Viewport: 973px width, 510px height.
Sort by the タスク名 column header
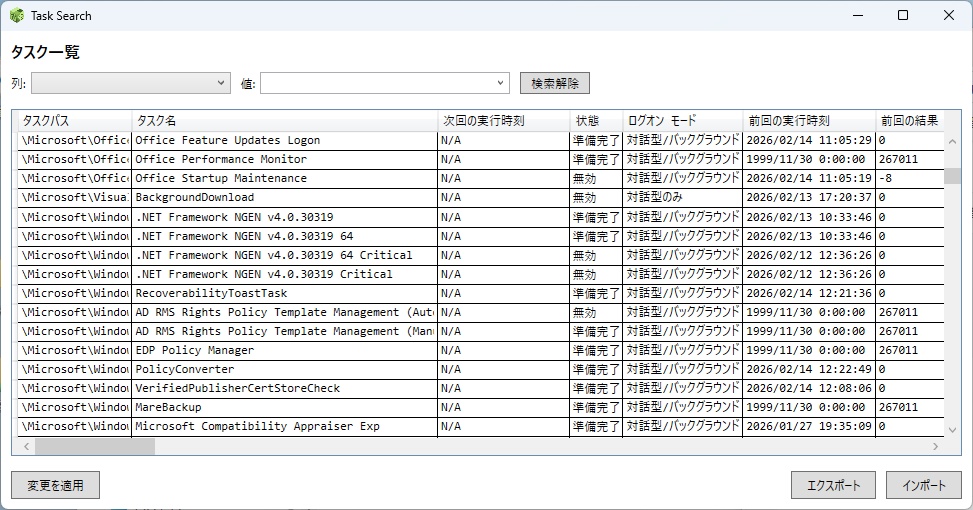click(285, 120)
